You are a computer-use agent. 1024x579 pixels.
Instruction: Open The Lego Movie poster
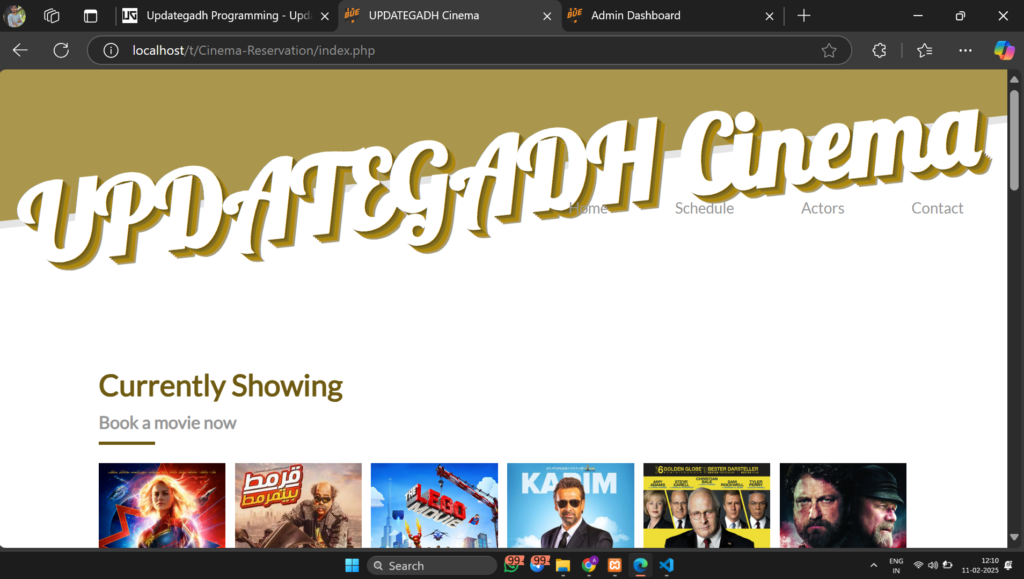click(434, 505)
